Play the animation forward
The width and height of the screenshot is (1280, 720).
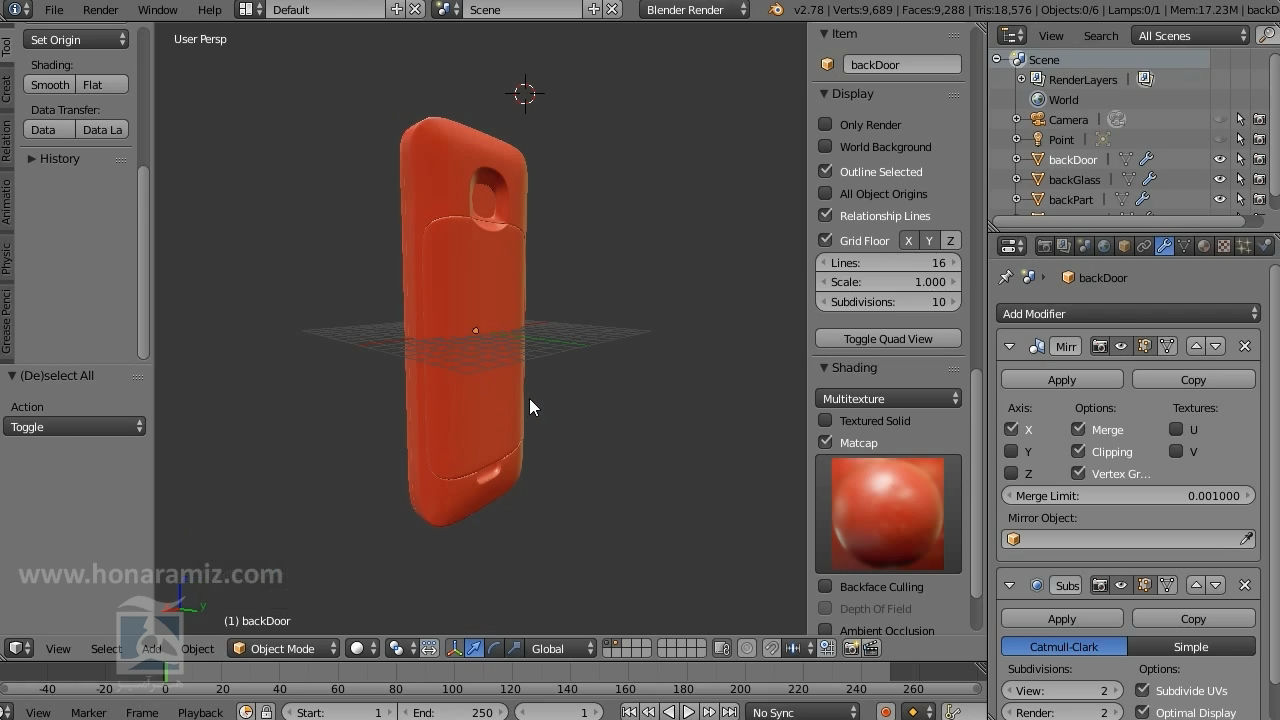[x=689, y=712]
